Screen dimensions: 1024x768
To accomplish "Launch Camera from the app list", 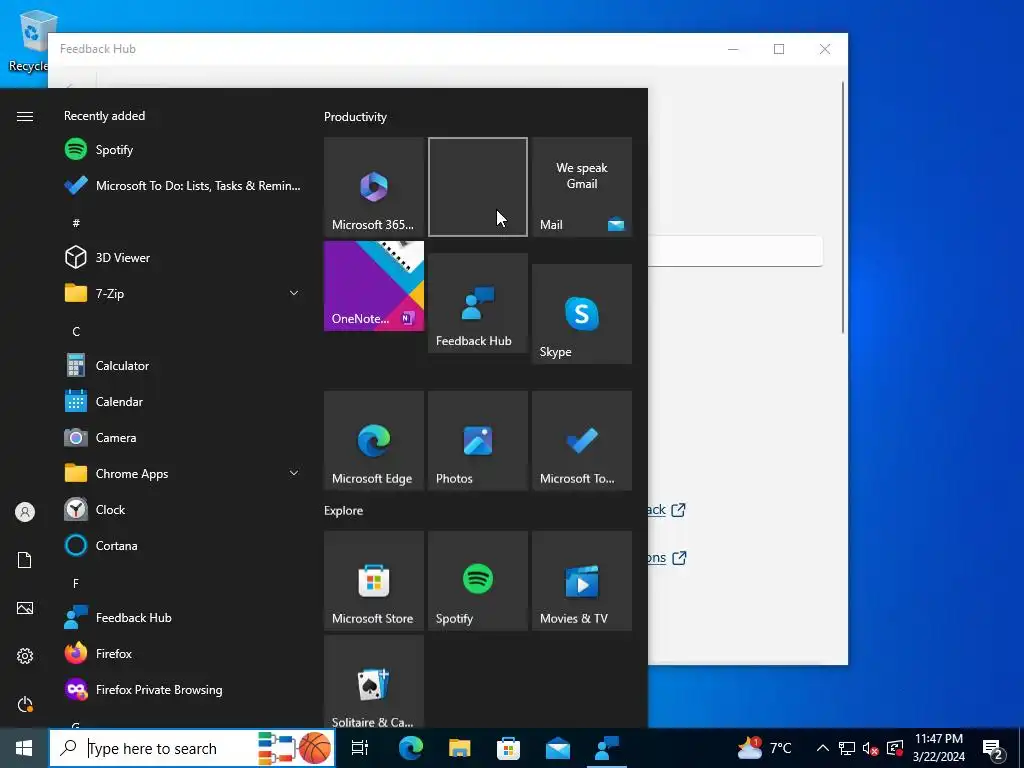I will pos(183,438).
